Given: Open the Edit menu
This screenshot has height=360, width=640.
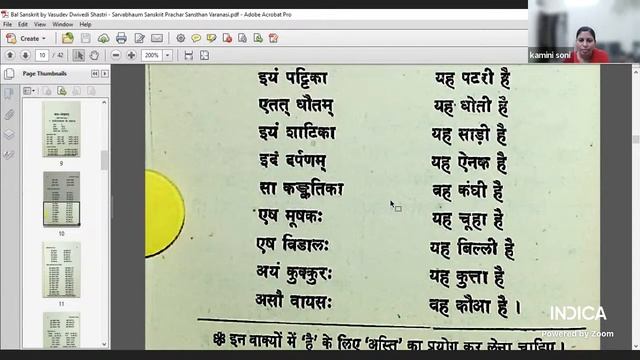Looking at the screenshot, I should point(23,24).
